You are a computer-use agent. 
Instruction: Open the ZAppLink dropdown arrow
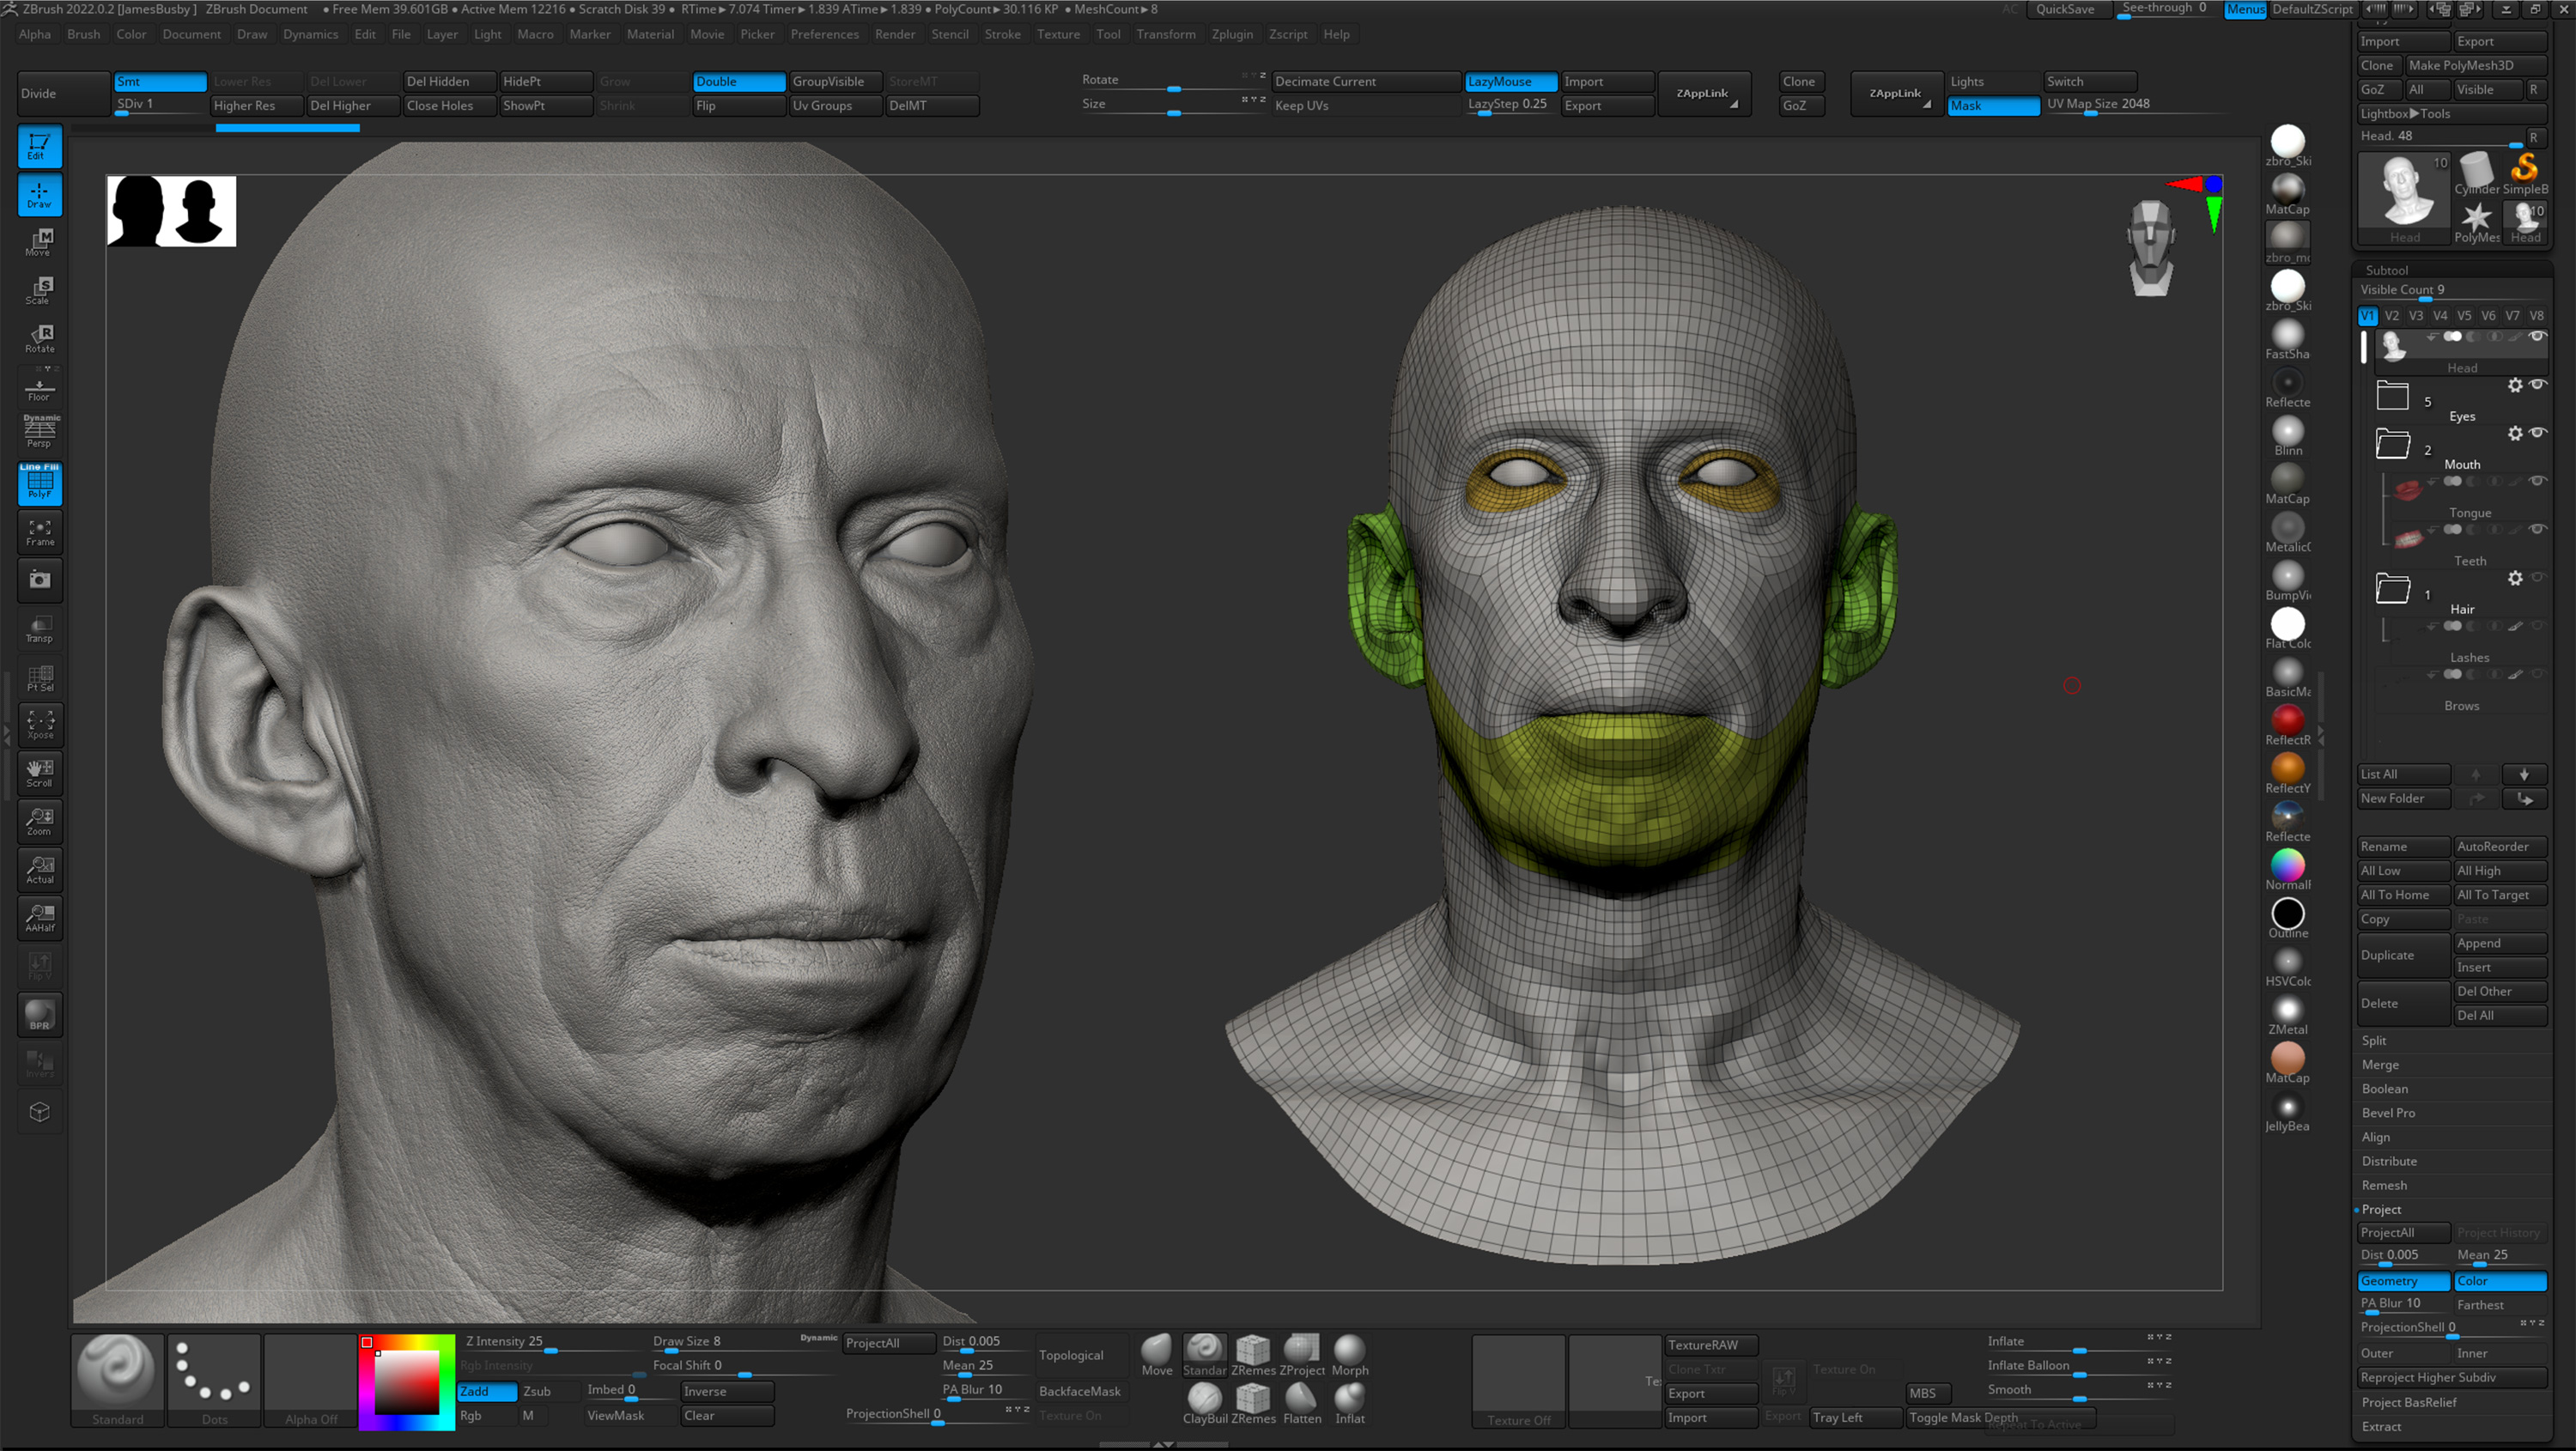point(1737,106)
